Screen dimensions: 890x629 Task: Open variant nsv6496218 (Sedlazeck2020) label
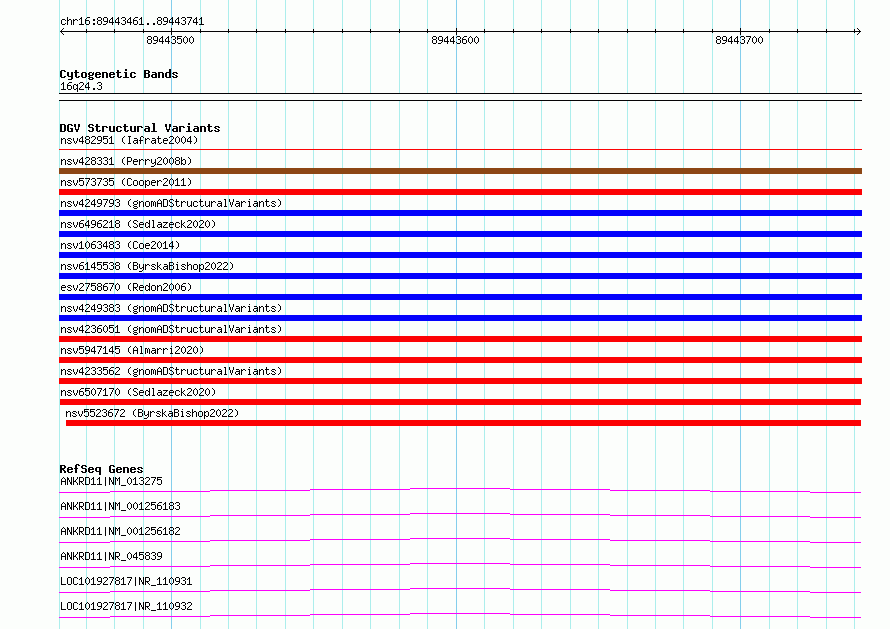(138, 224)
